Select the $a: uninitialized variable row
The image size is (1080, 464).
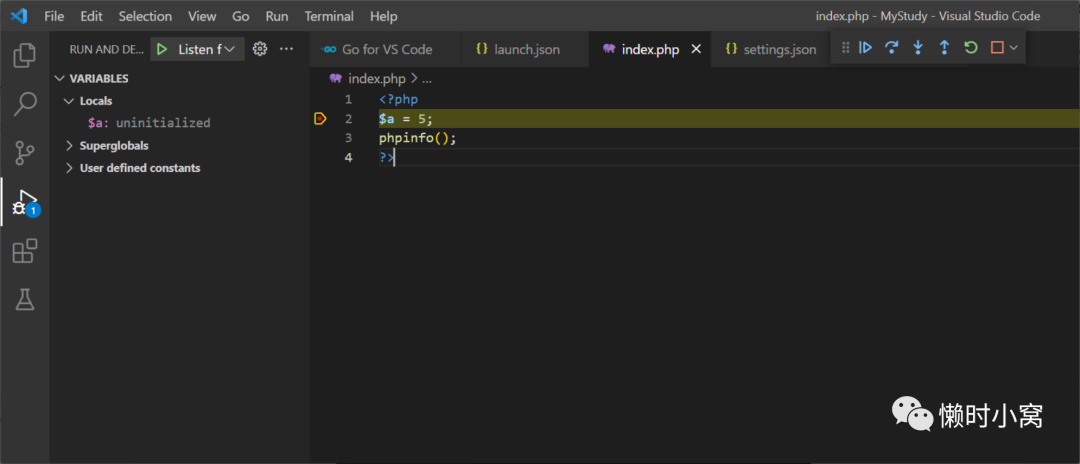(179, 123)
